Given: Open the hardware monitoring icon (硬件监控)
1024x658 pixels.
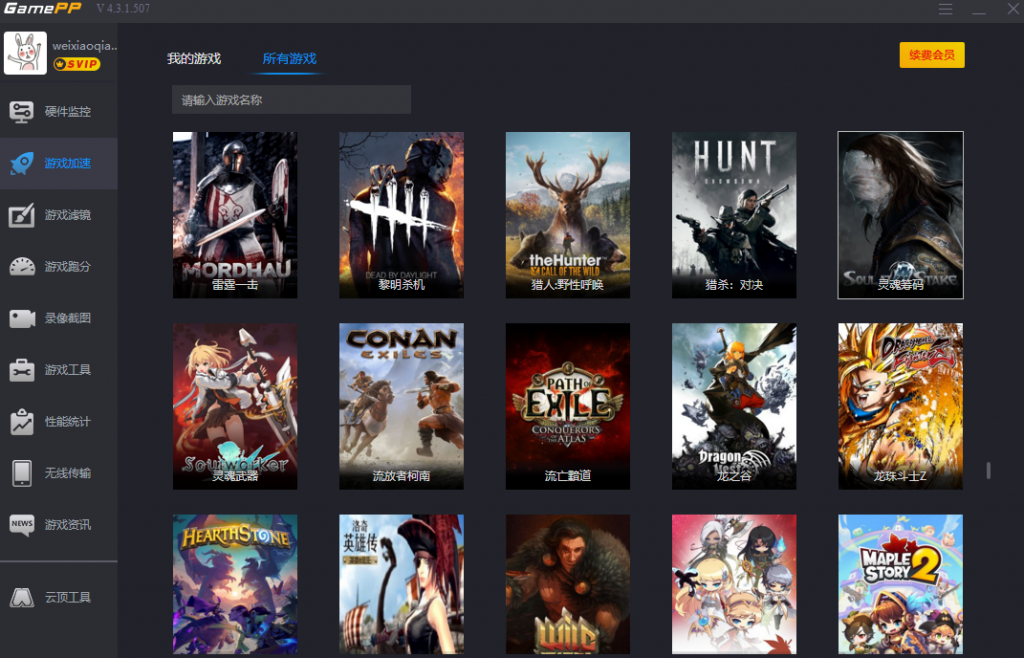Looking at the screenshot, I should [22, 112].
